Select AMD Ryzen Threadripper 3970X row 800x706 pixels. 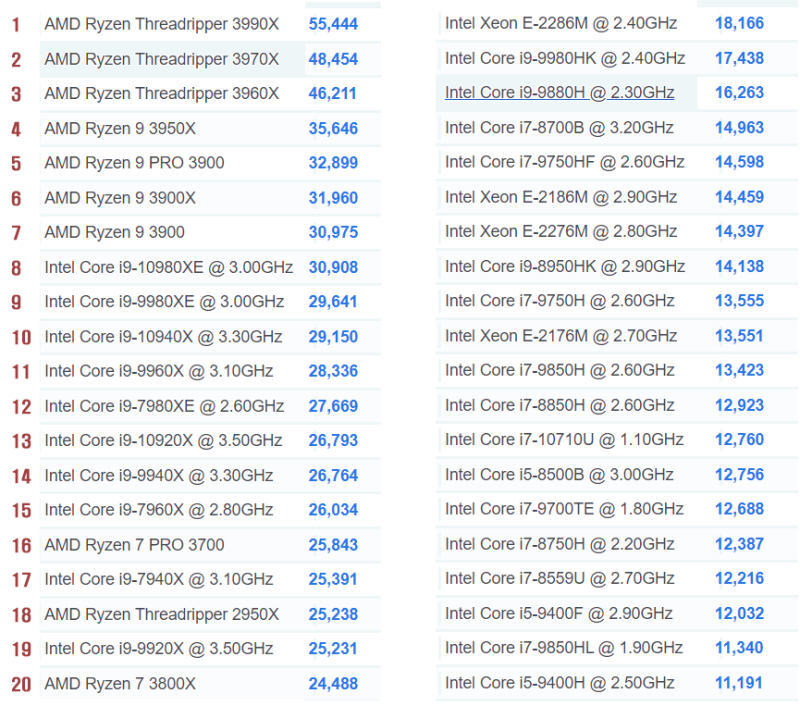click(210, 59)
